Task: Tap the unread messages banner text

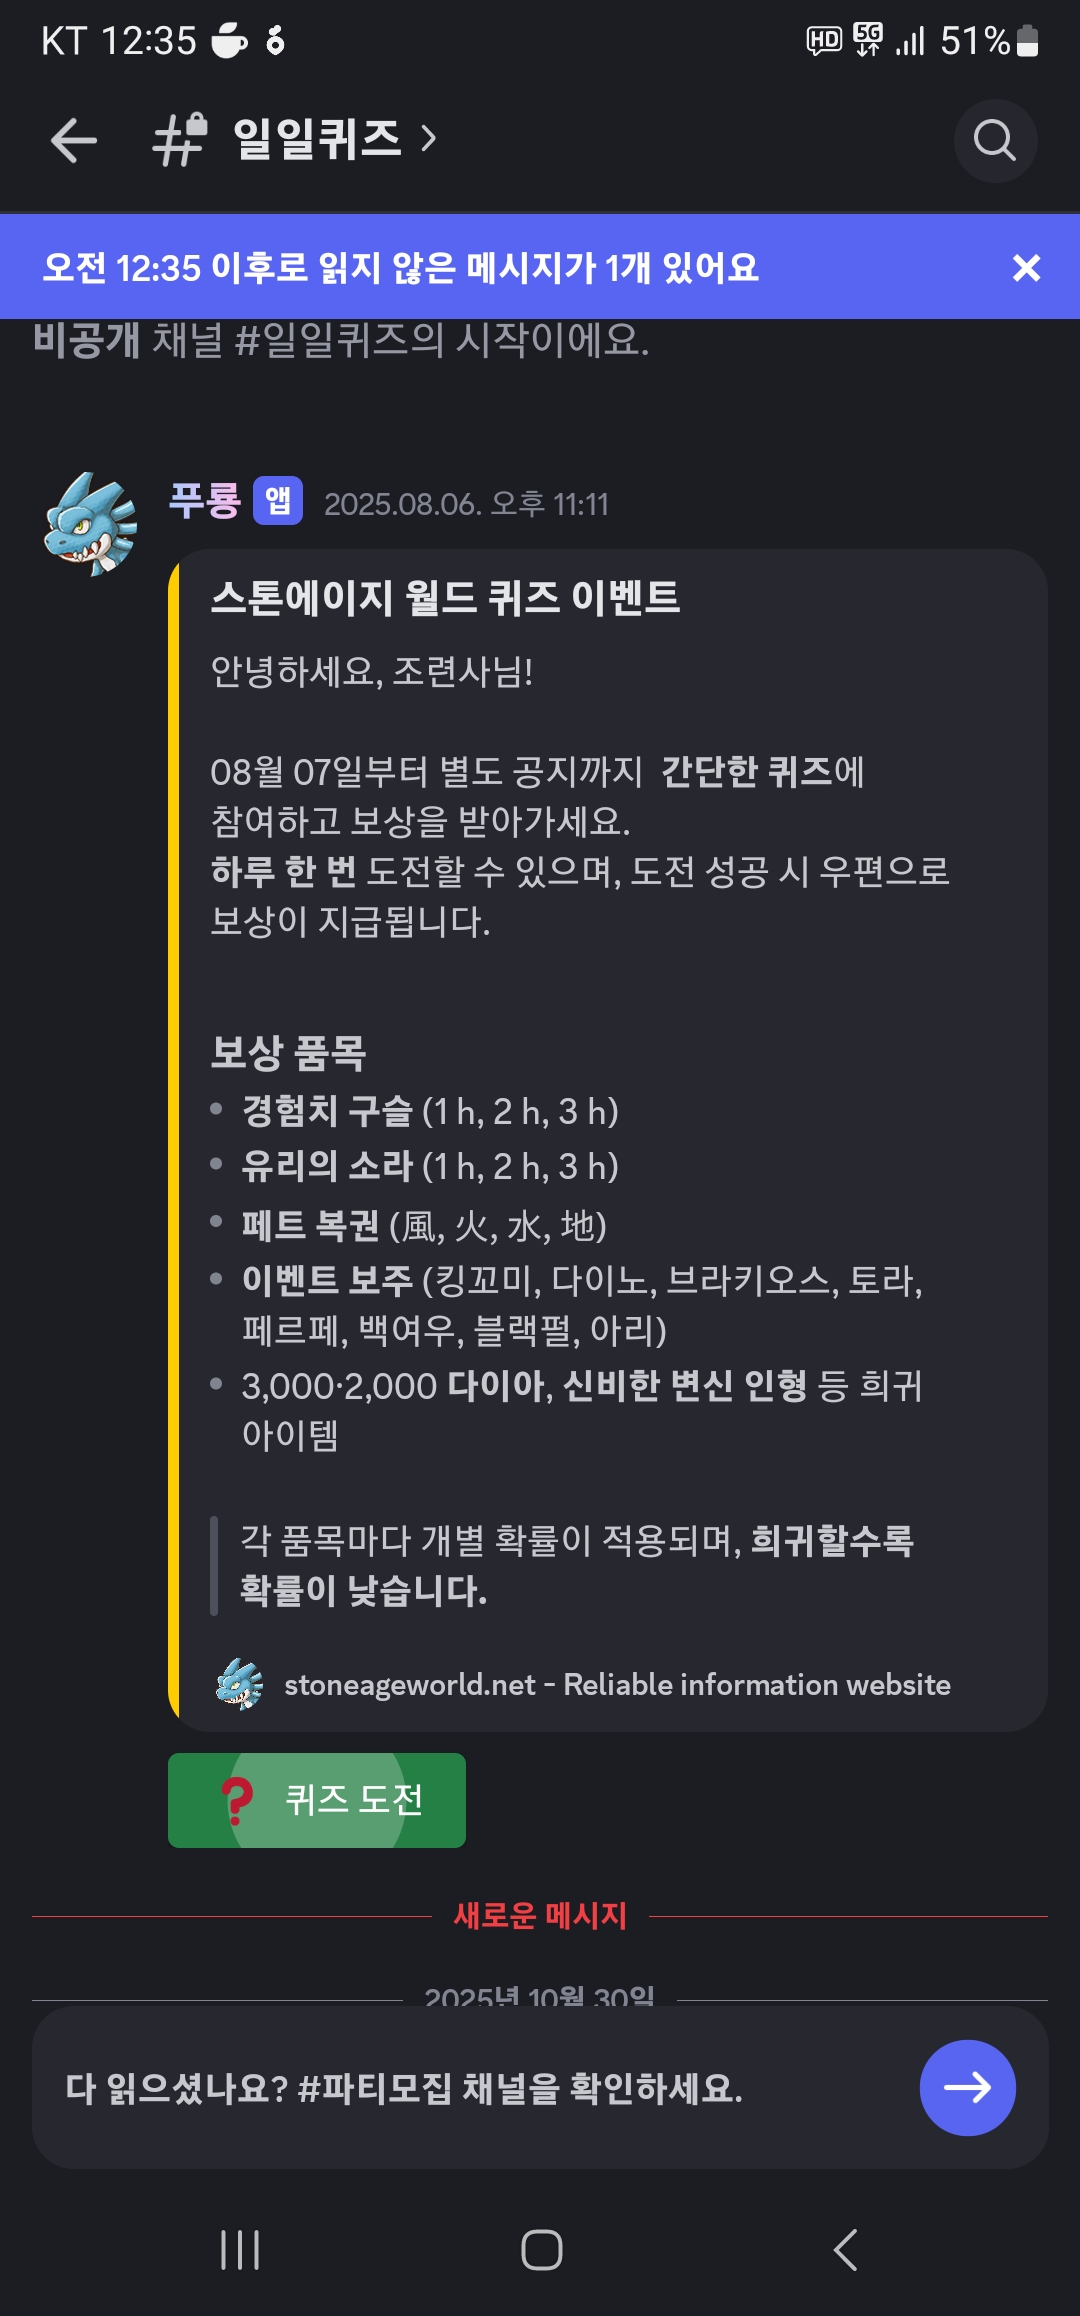Action: 400,268
